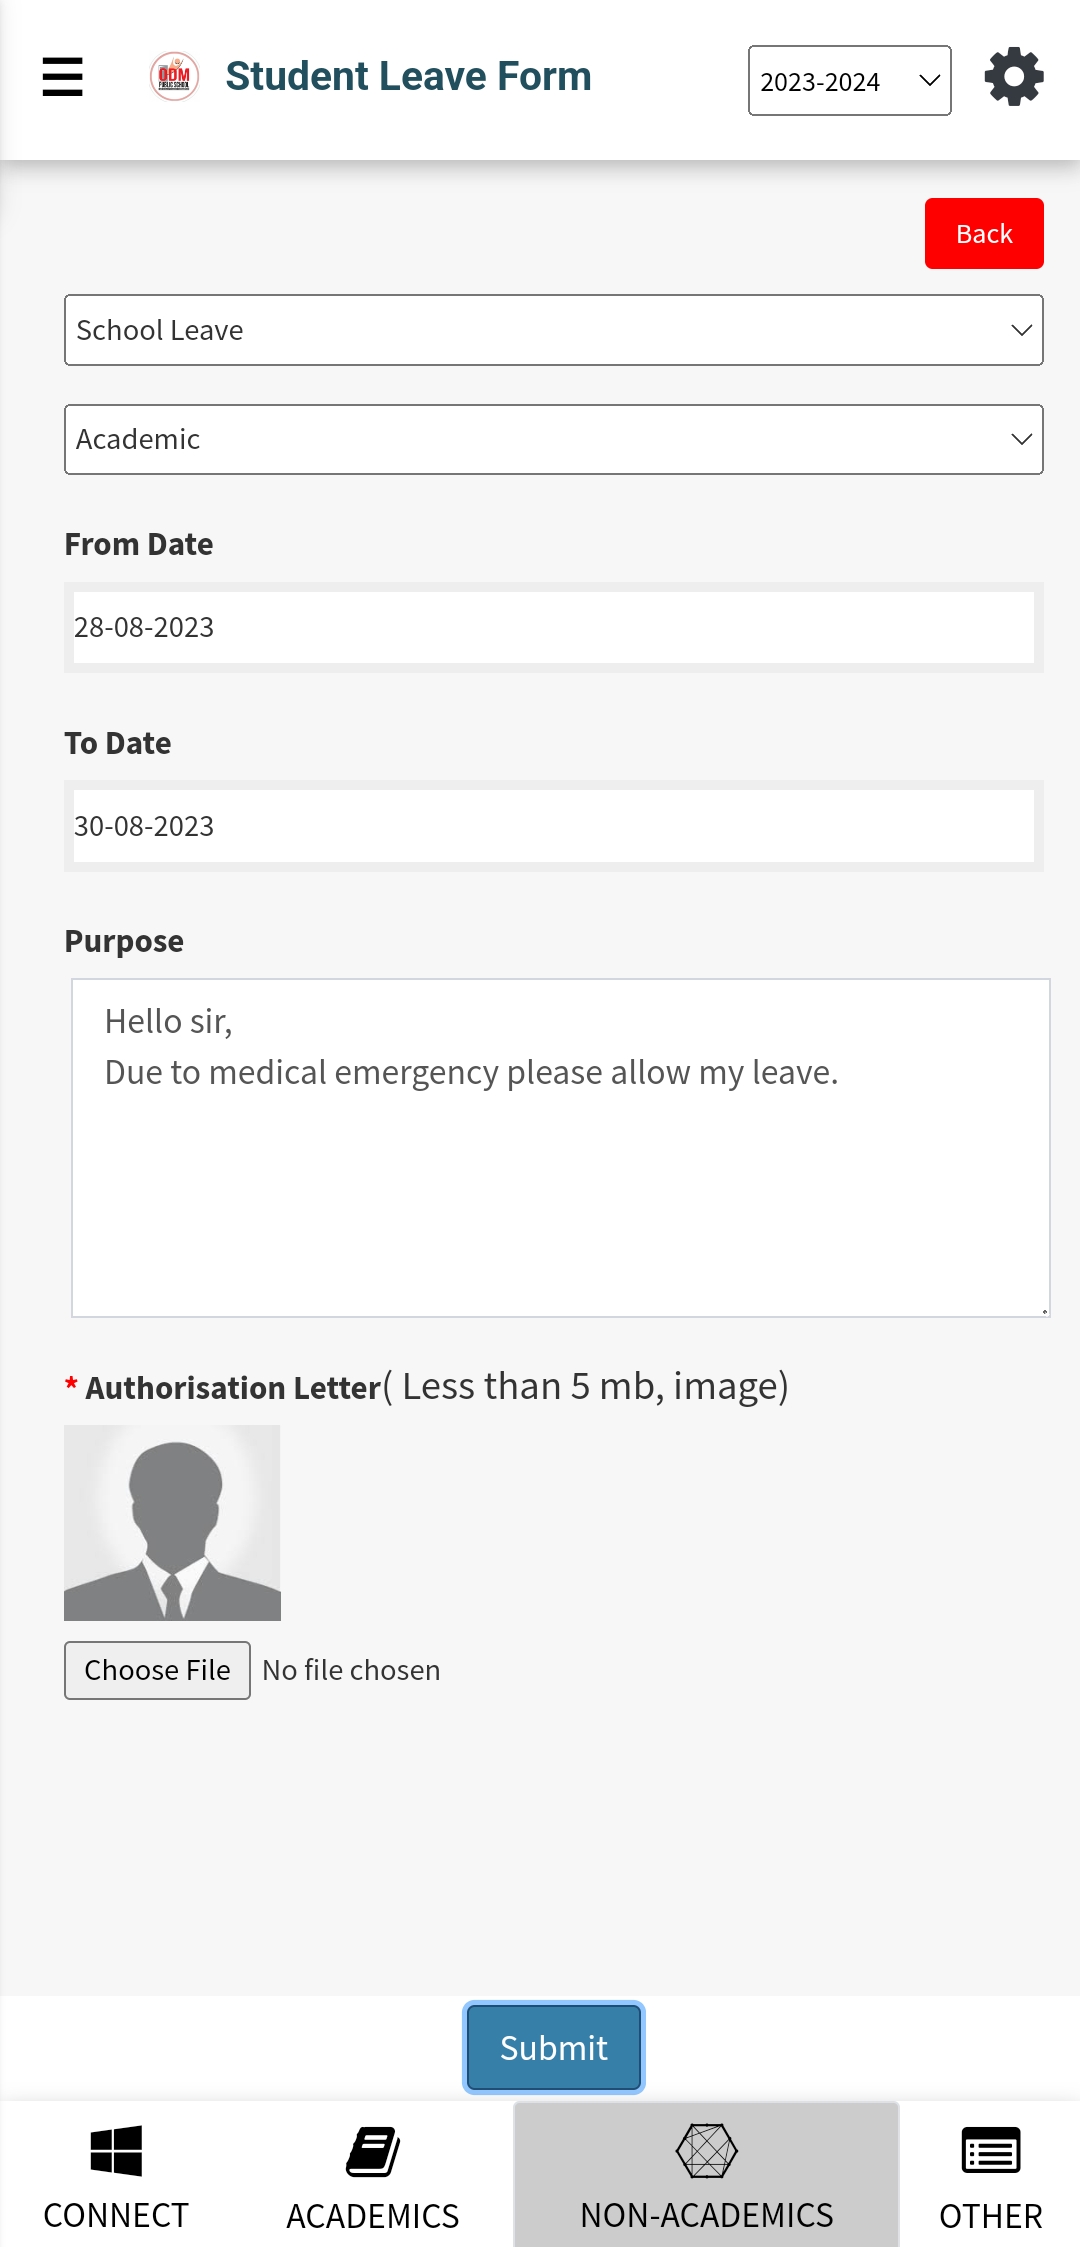Screen dimensions: 1080x2247
Task: Open the School Leave type dropdown
Action: tap(553, 330)
